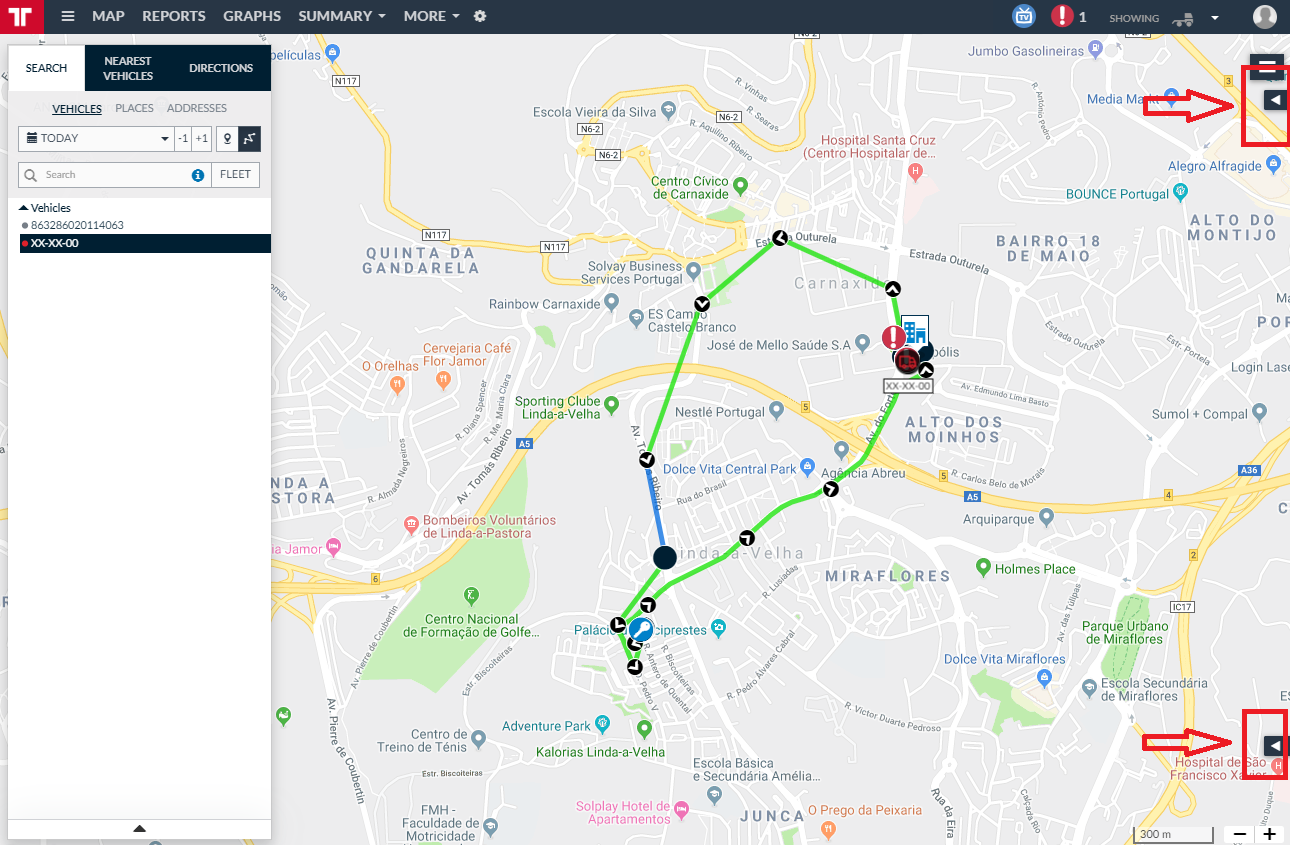Collapse the search panel with bottom arrow
The height and width of the screenshot is (845, 1290).
click(x=139, y=828)
